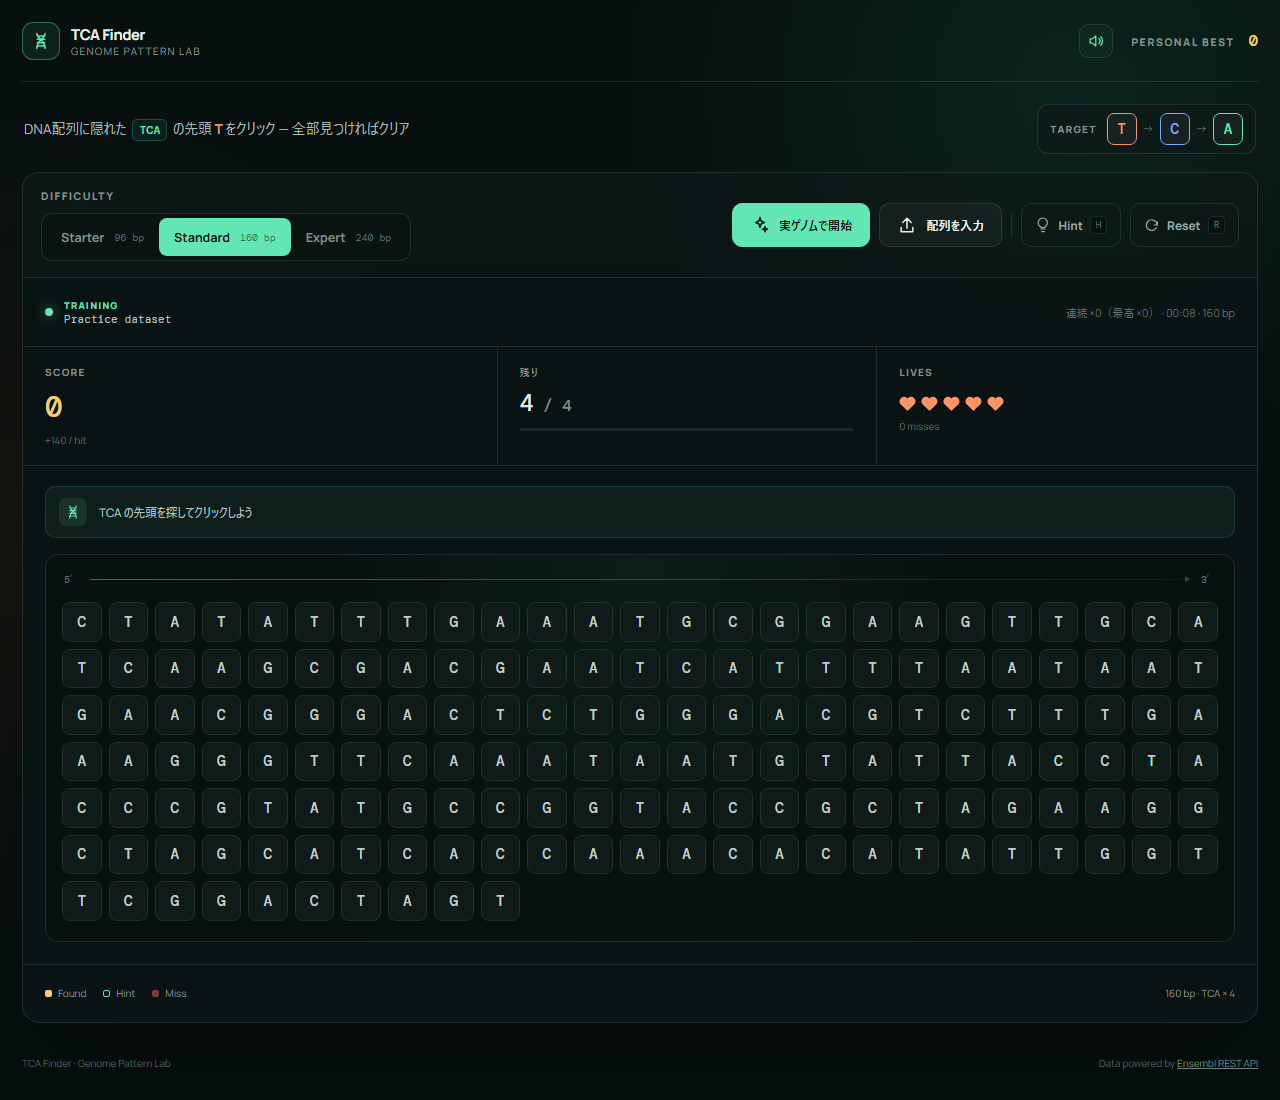Click the green TCA badge in the instructions

pos(149,129)
